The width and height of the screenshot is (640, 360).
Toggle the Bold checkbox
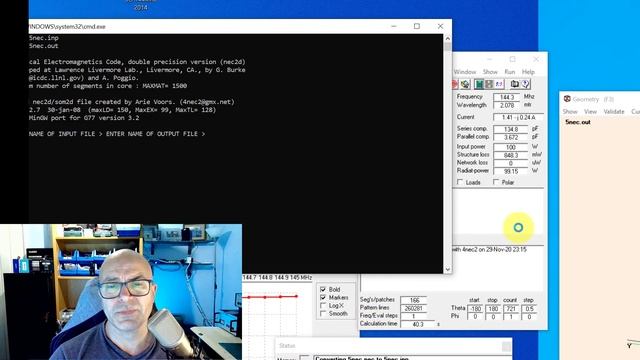(323, 289)
